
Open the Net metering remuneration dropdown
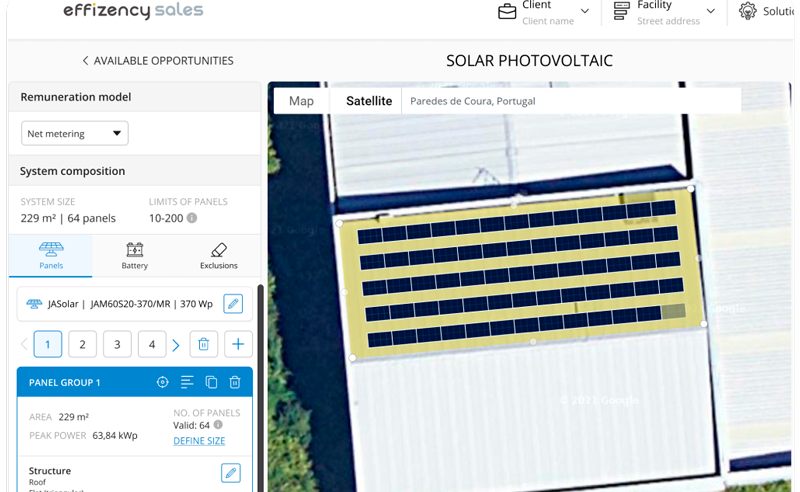click(75, 133)
